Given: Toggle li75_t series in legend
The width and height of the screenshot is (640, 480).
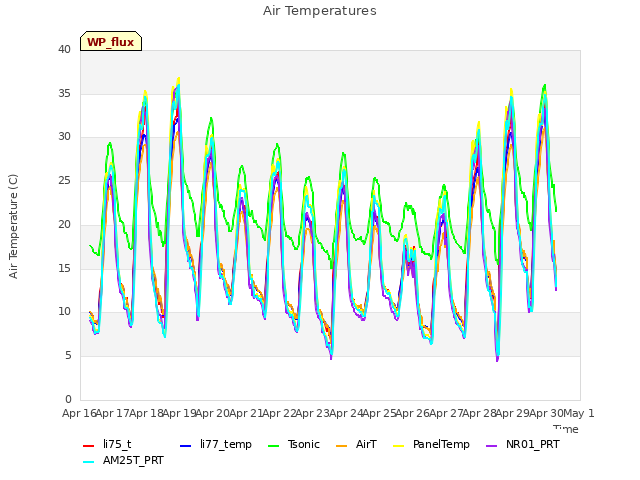Looking at the screenshot, I should pyautogui.click(x=107, y=444).
